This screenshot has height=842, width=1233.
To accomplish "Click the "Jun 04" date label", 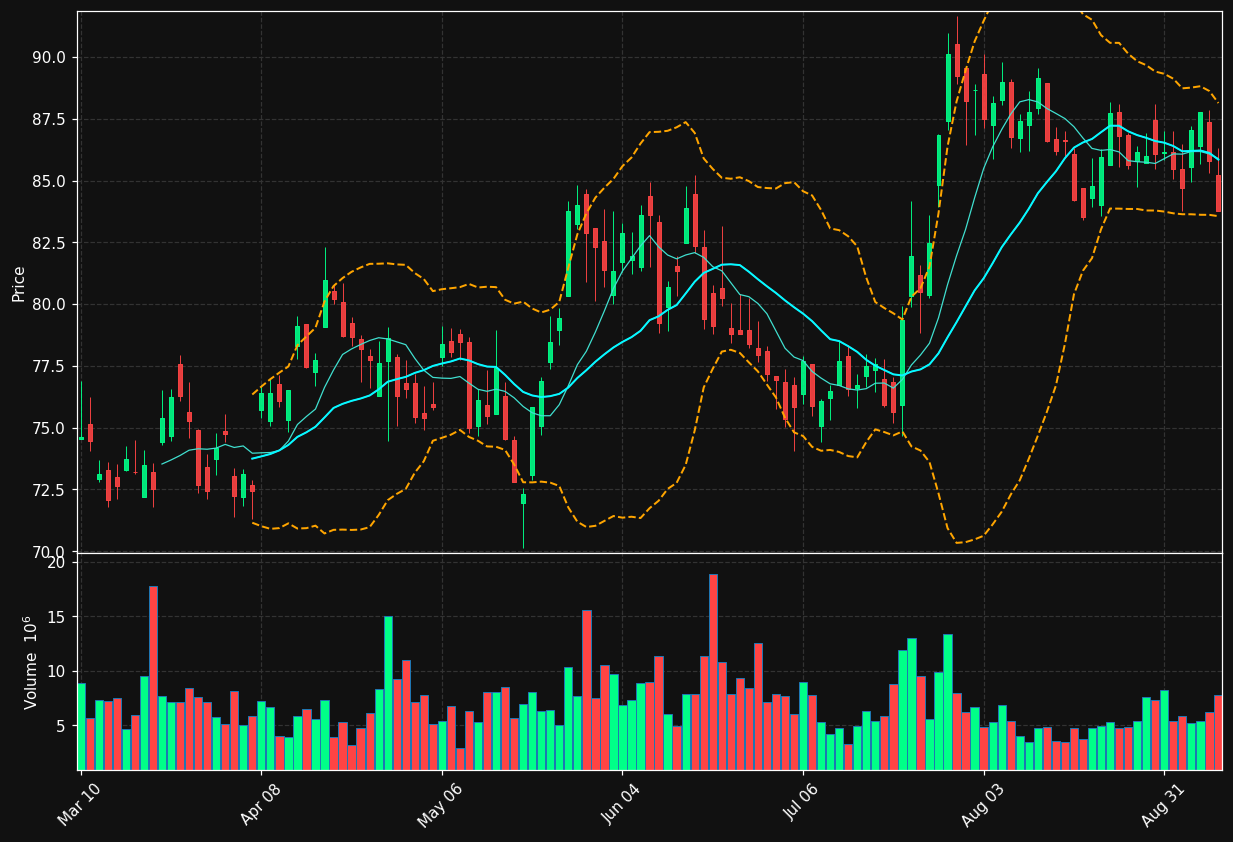I will click(620, 804).
